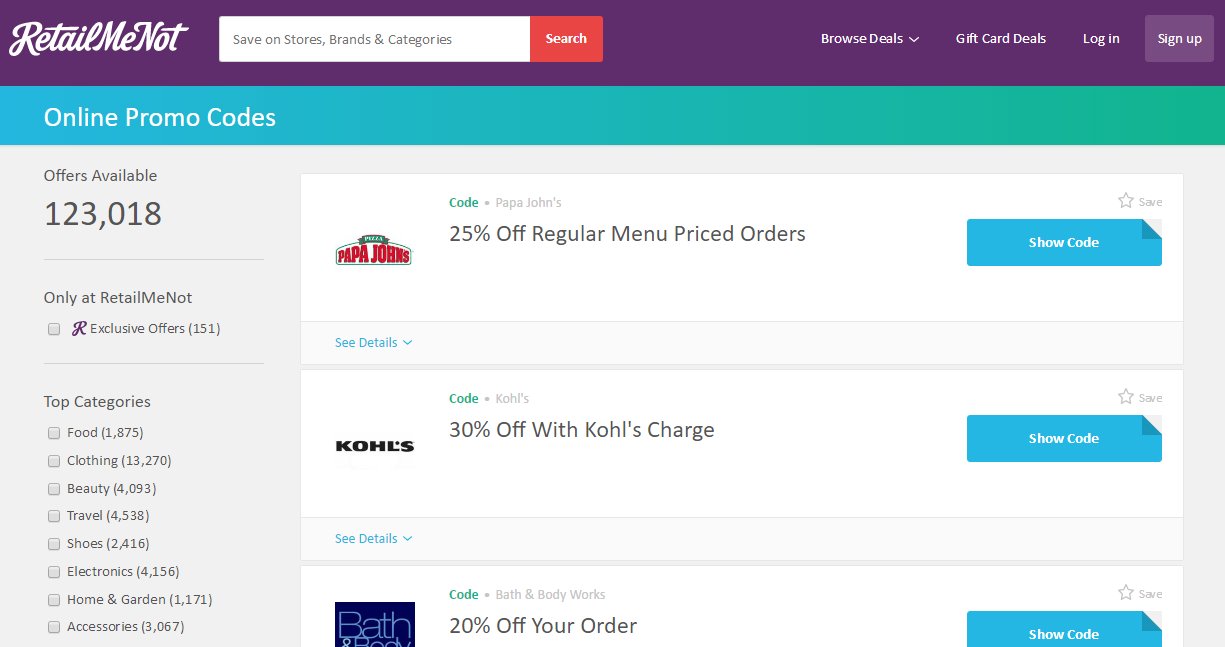1225x647 pixels.
Task: Expand See Details for Papa John's offer
Action: (x=373, y=343)
